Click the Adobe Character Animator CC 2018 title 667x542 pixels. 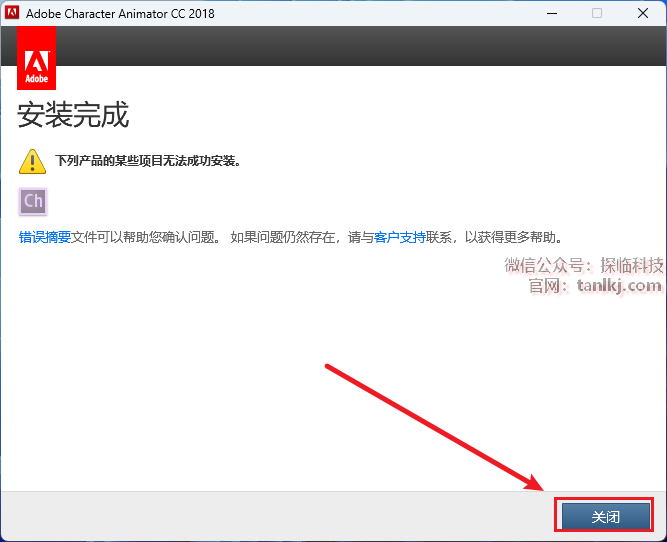(120, 14)
